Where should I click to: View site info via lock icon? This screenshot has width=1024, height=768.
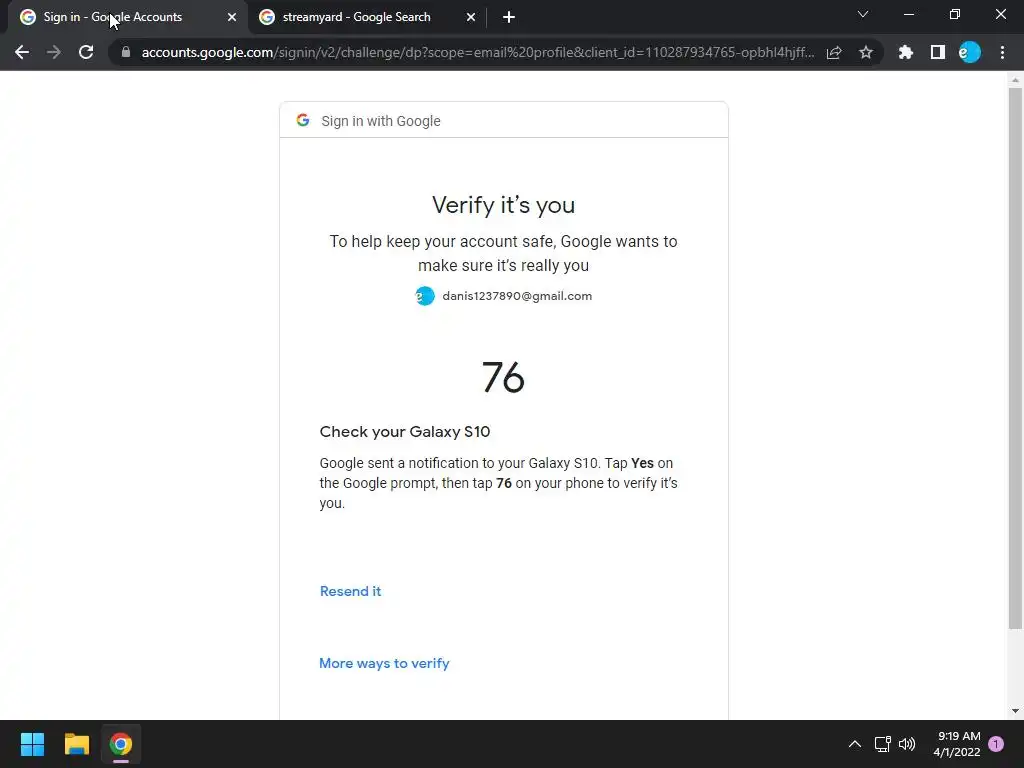click(126, 52)
